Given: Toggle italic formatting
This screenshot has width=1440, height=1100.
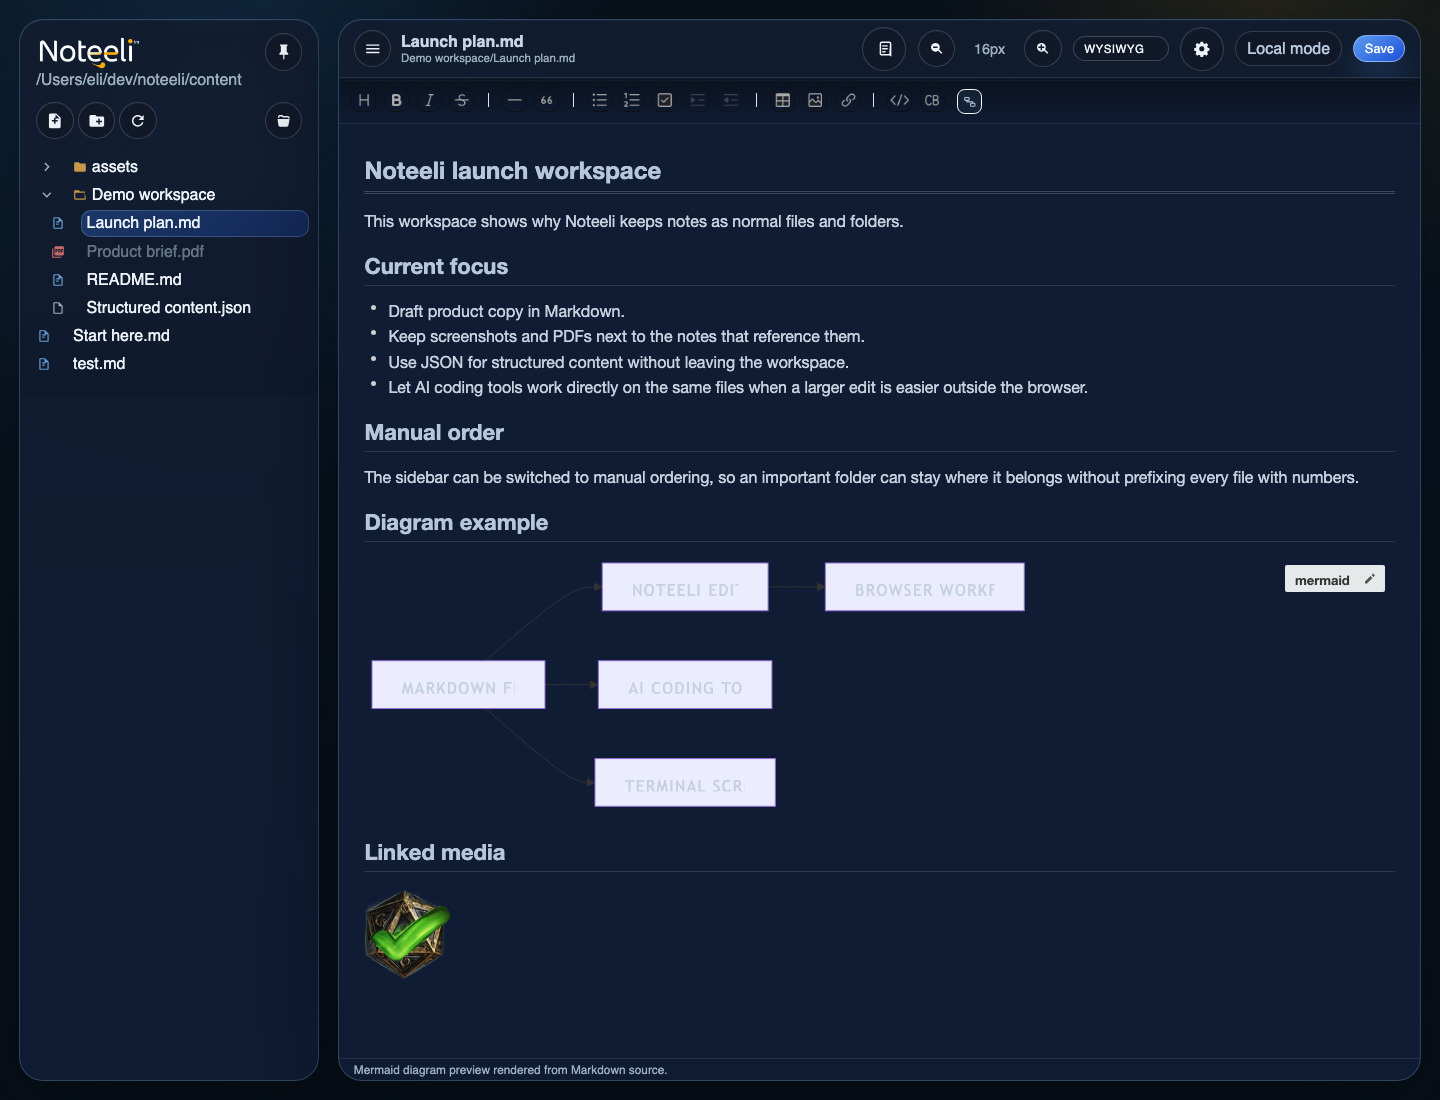Looking at the screenshot, I should pyautogui.click(x=429, y=100).
